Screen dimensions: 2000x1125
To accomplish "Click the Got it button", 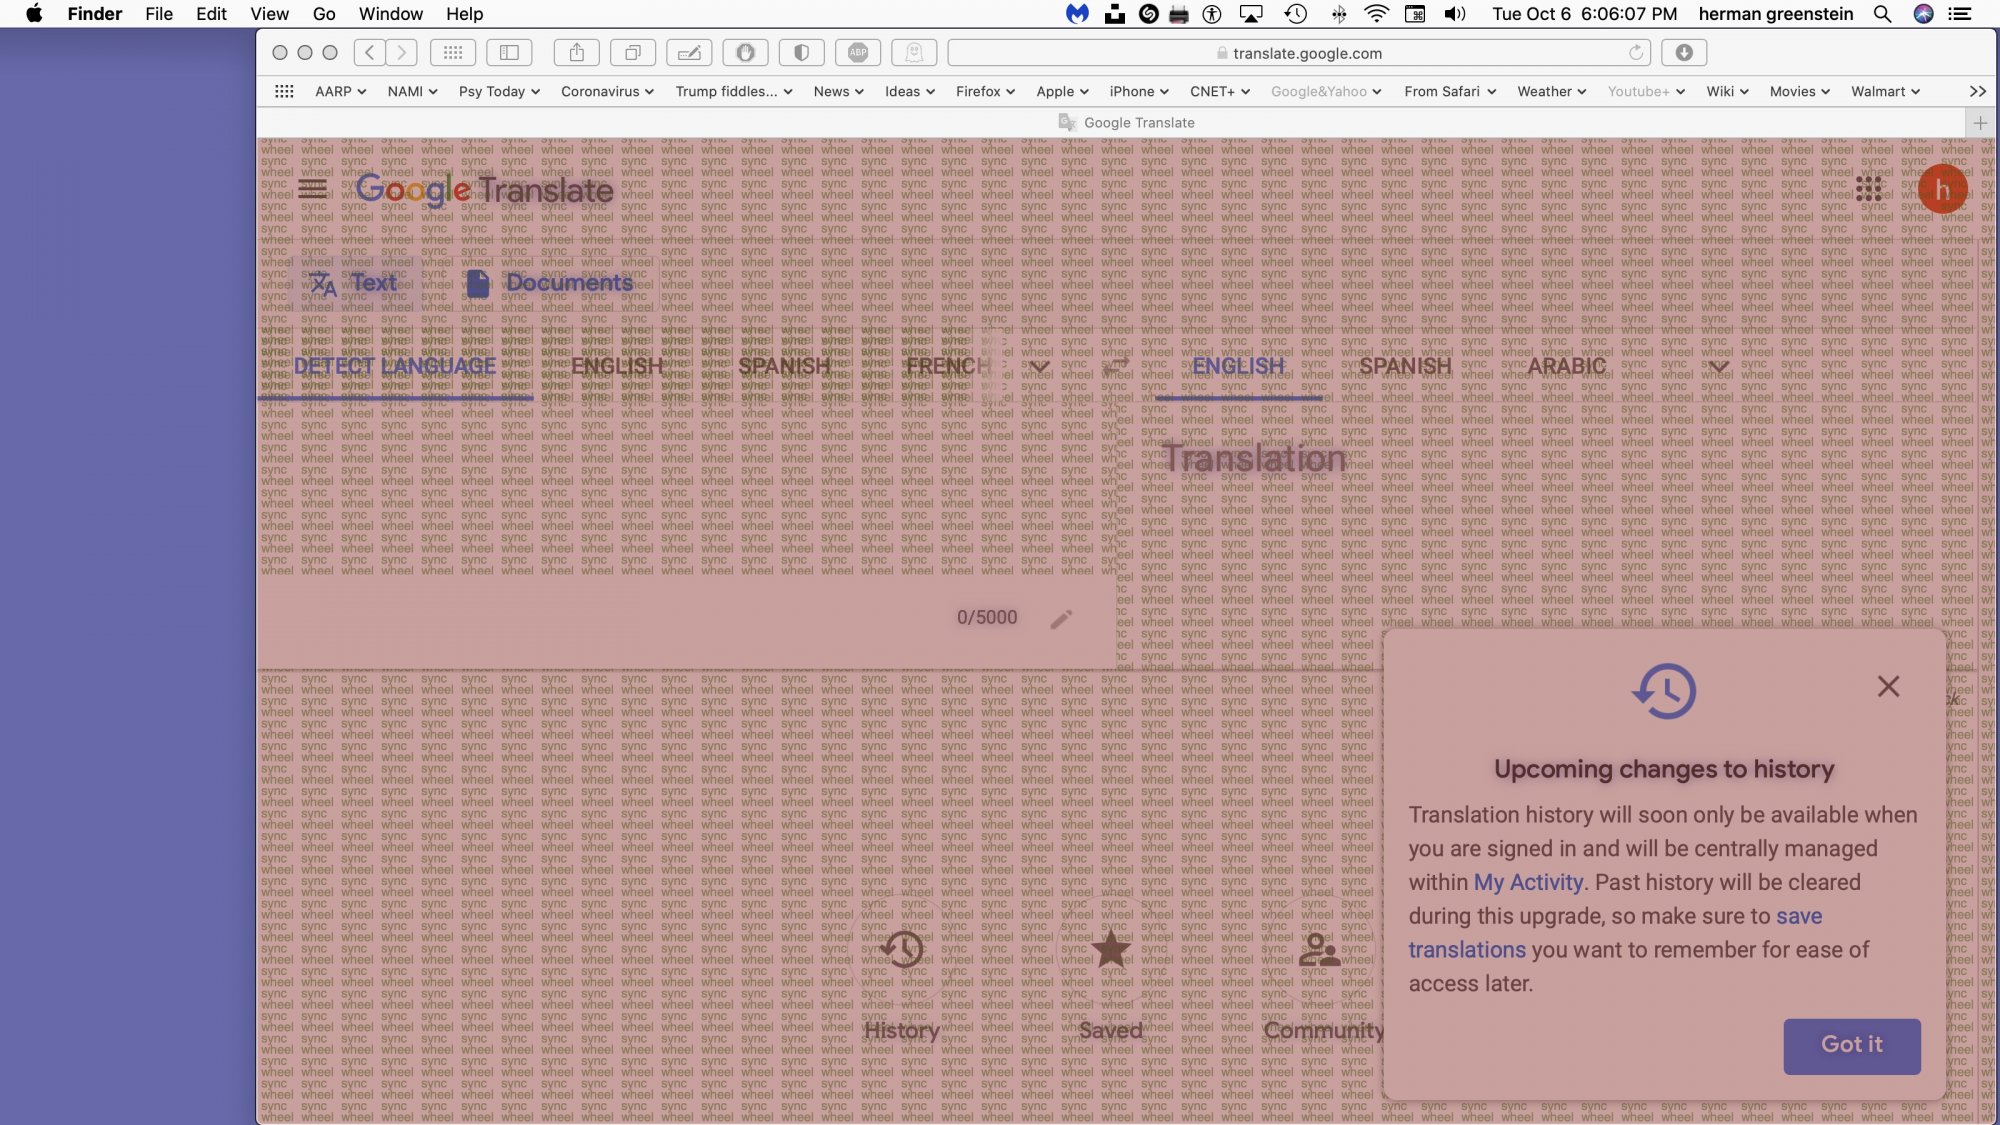I will [1852, 1045].
